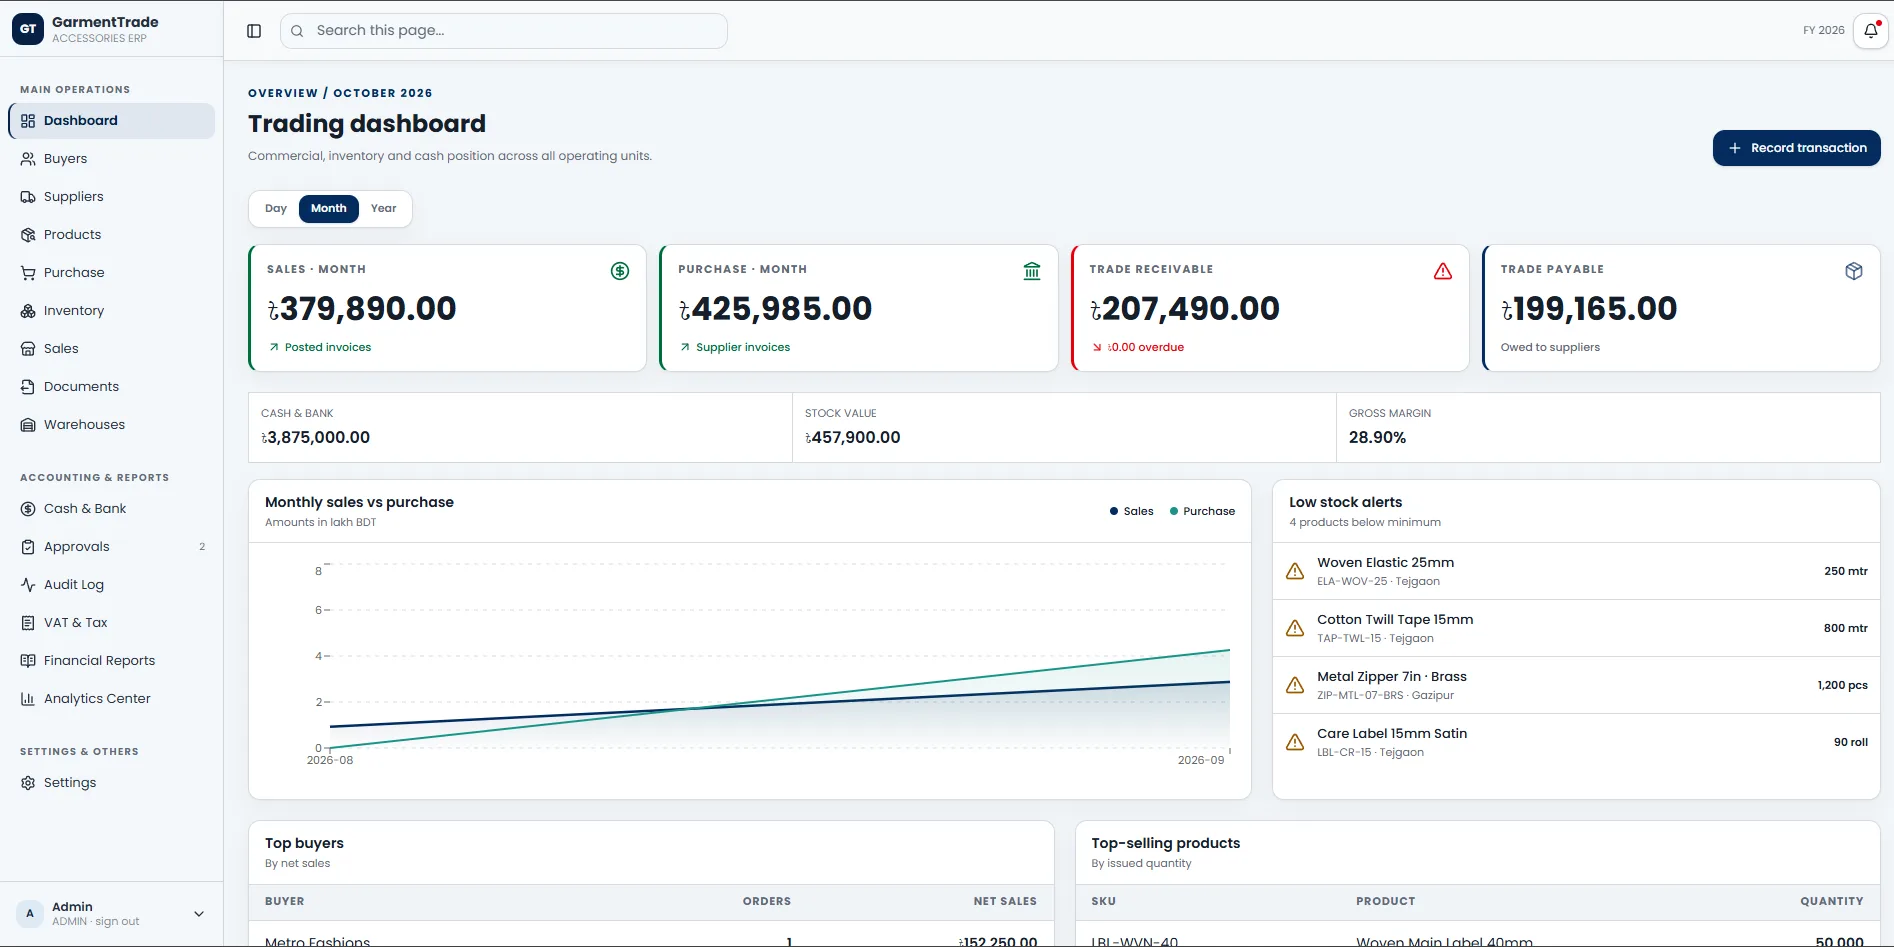Click the Audit Log activity icon

(28, 585)
